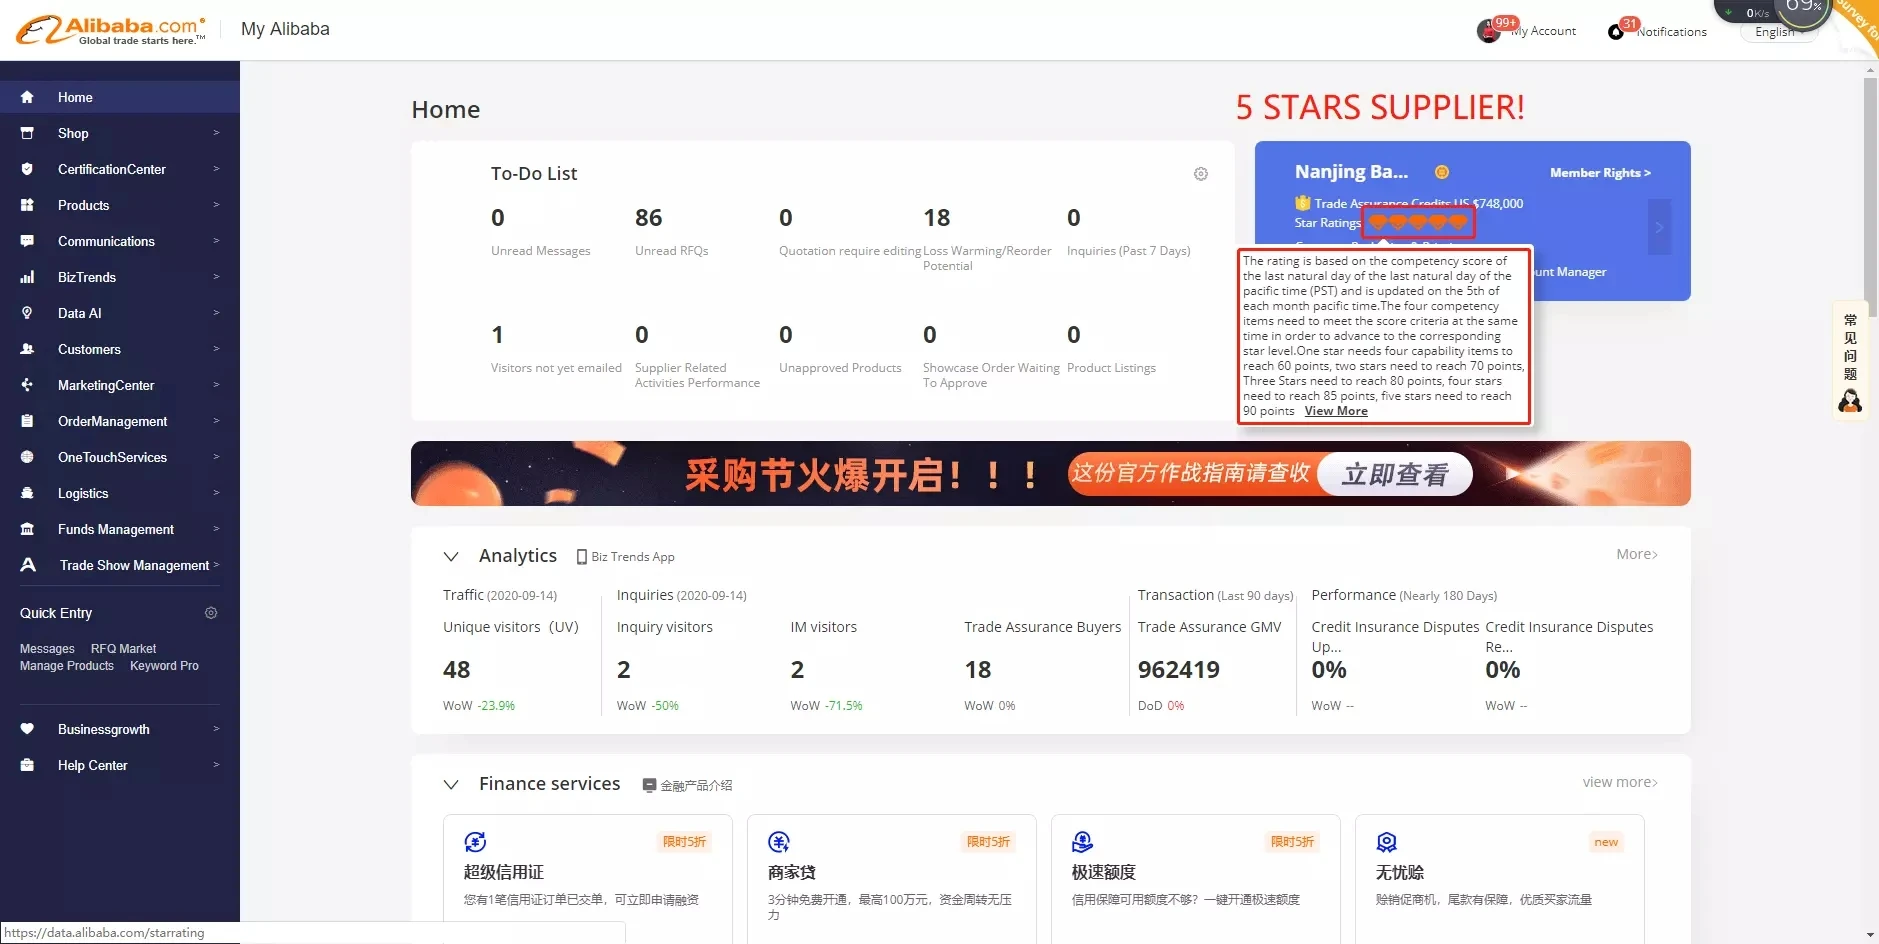Click Loss Warming/Reorder Potential item

987,258
